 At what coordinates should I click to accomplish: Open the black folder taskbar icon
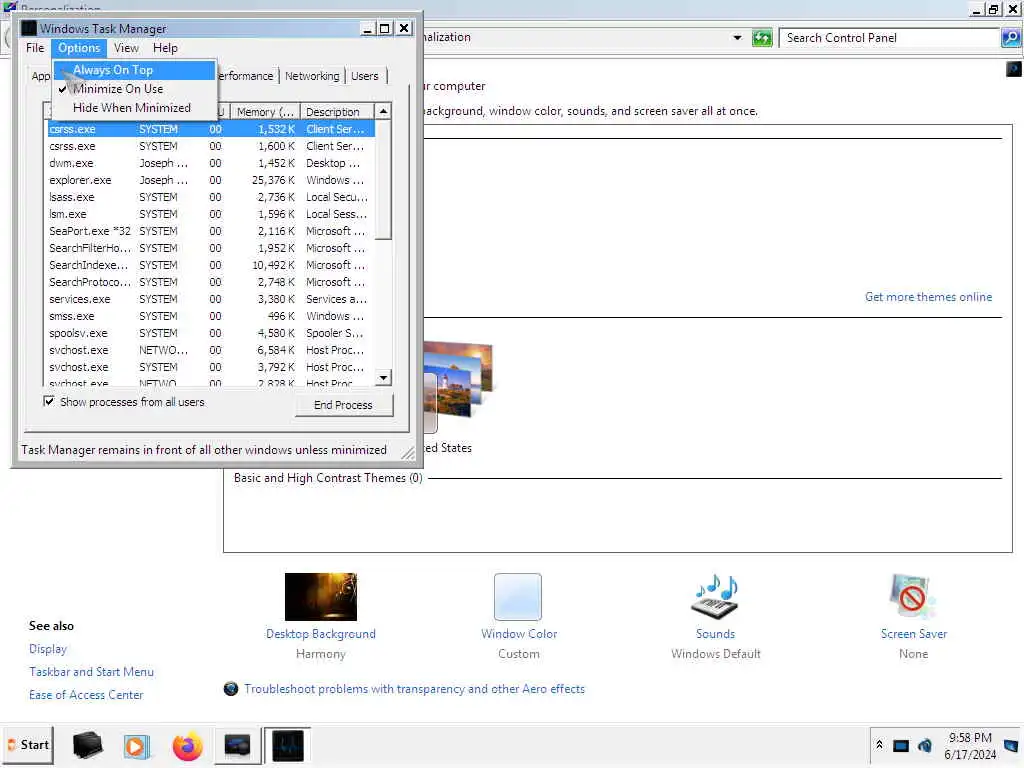[87, 746]
